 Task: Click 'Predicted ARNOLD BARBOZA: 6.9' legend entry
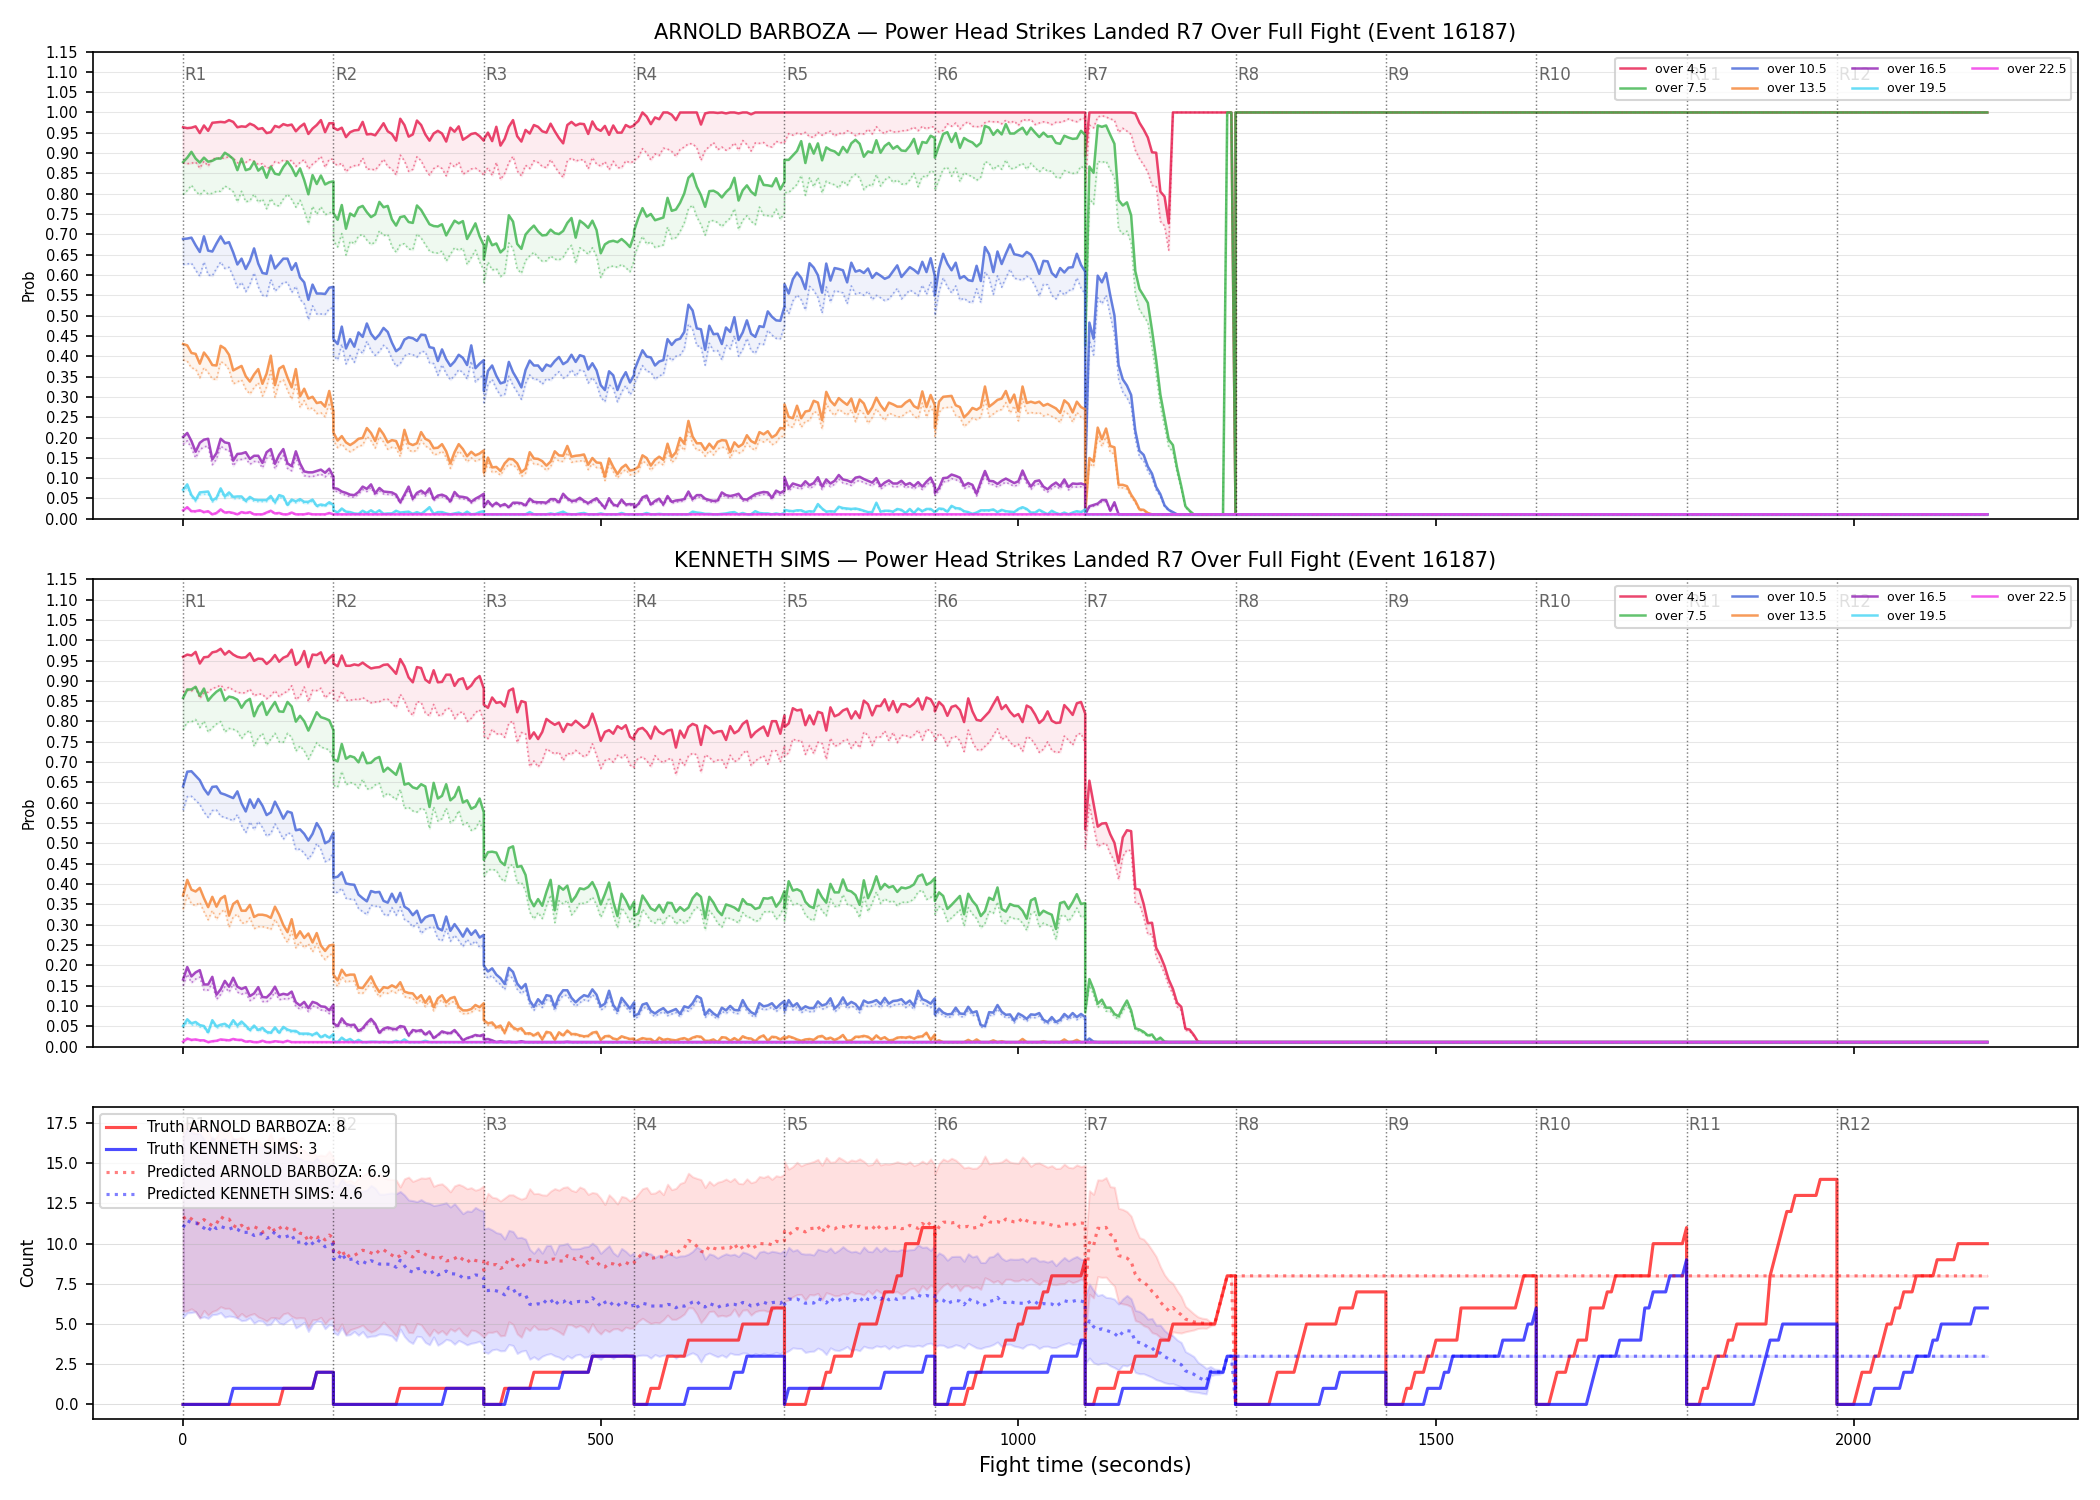coord(247,1171)
